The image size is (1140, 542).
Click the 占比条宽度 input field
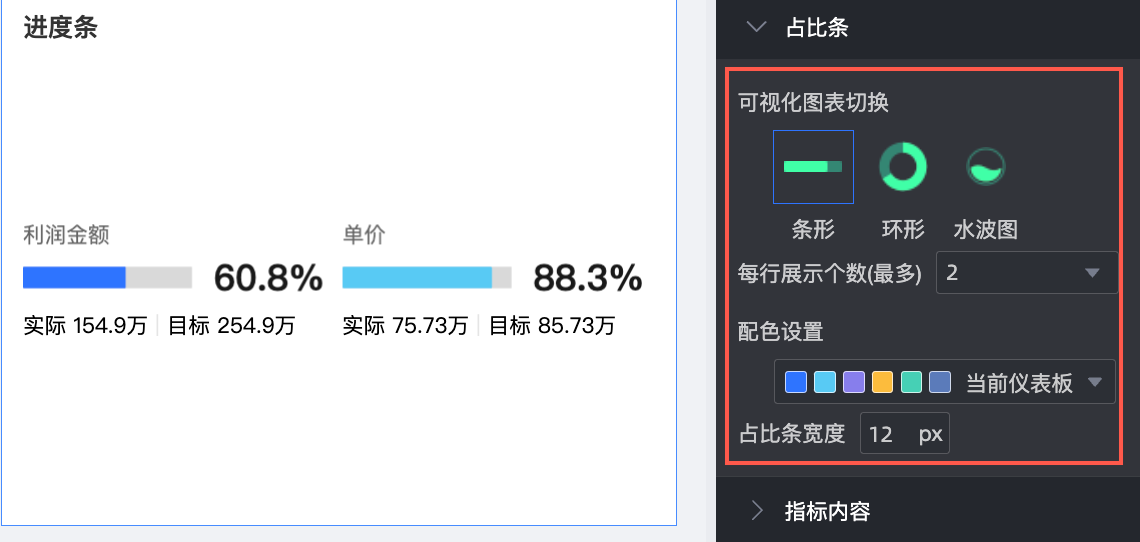[904, 434]
